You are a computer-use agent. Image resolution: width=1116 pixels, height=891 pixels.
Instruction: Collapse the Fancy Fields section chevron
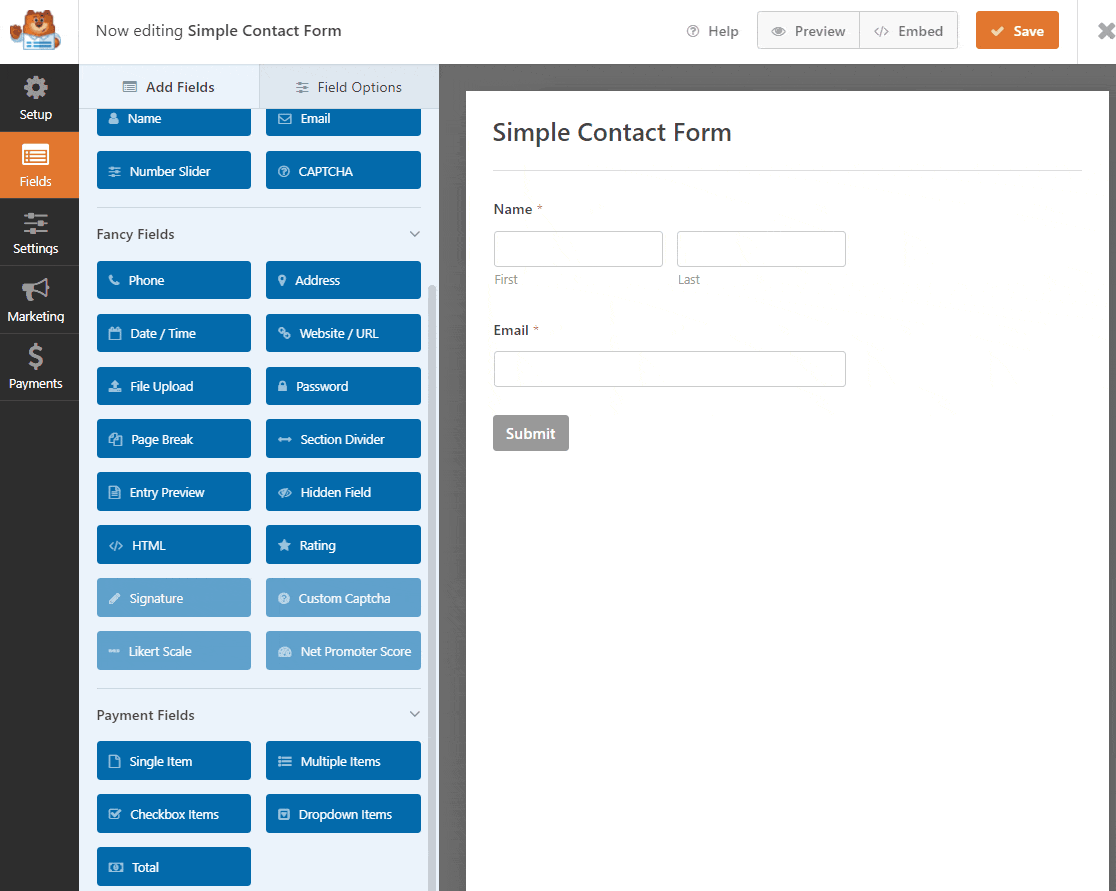(414, 234)
